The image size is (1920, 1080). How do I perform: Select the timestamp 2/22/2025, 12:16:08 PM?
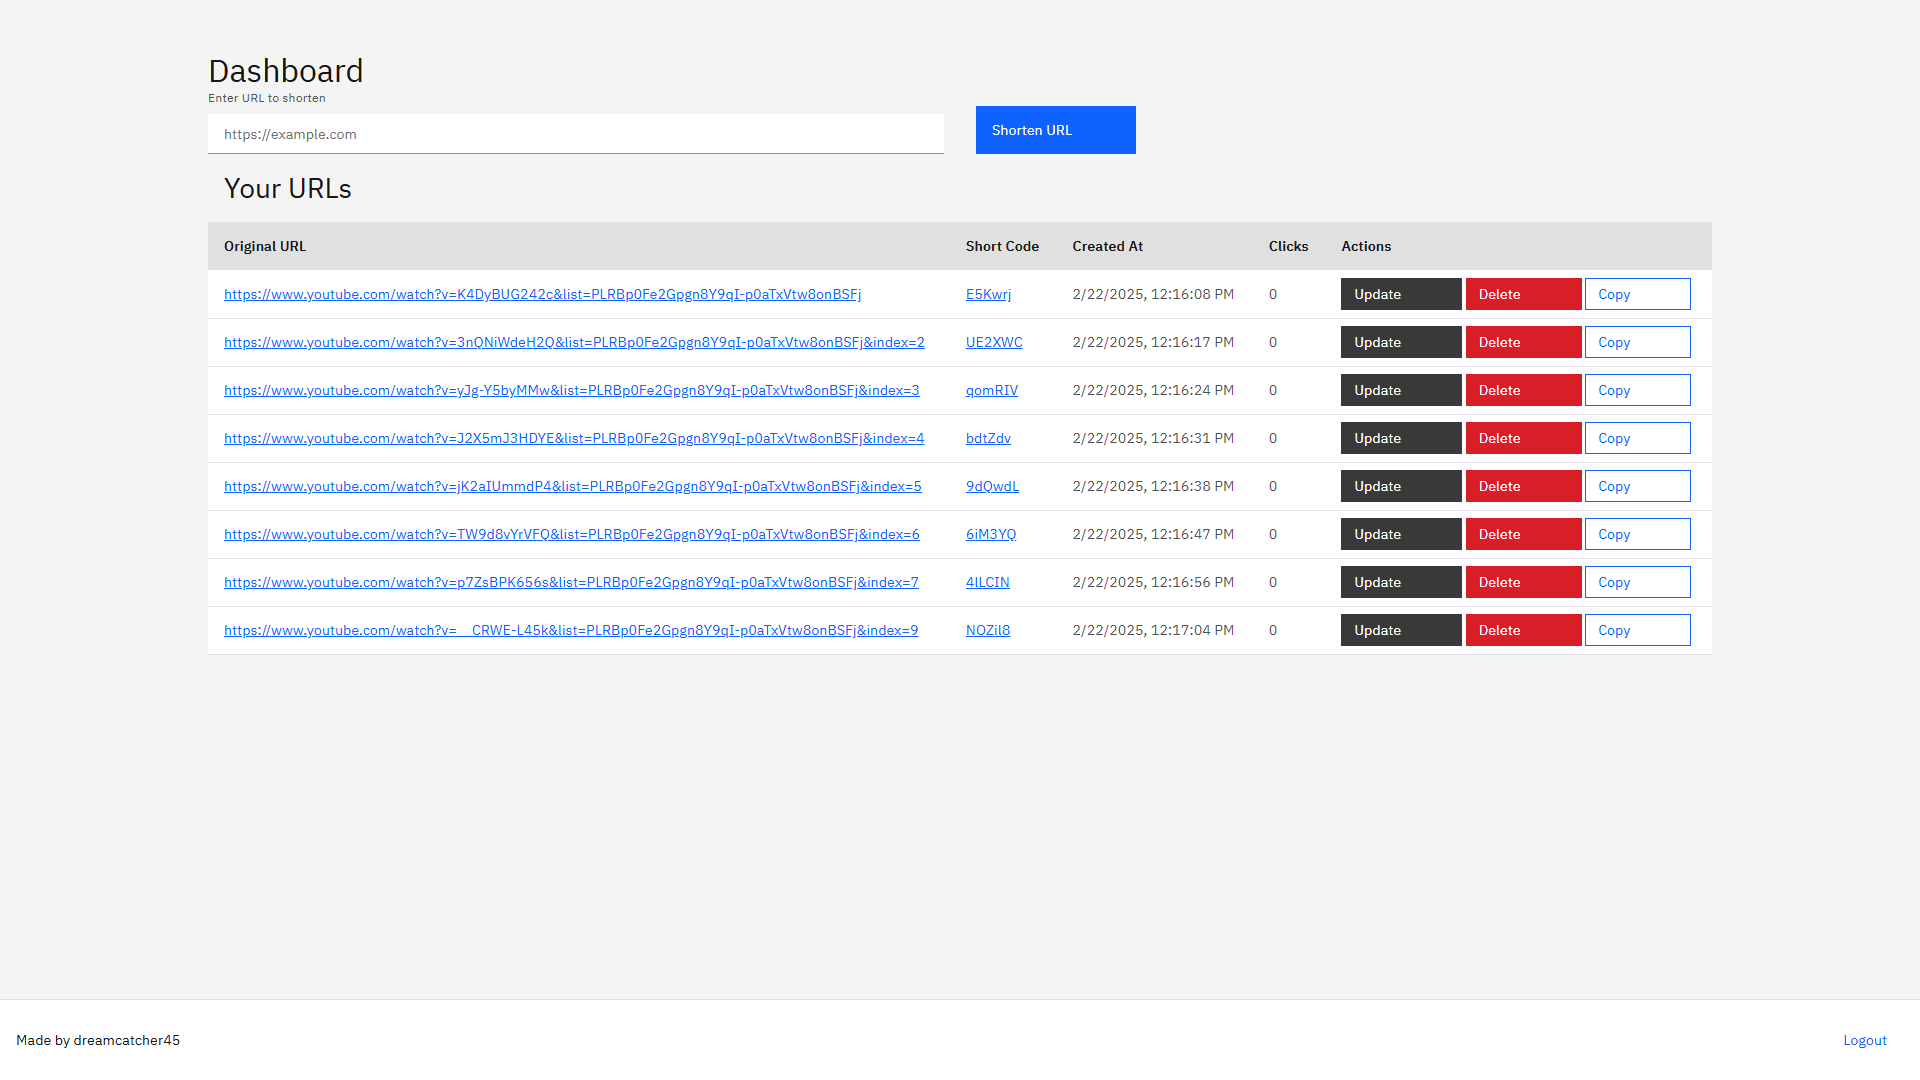coord(1153,294)
